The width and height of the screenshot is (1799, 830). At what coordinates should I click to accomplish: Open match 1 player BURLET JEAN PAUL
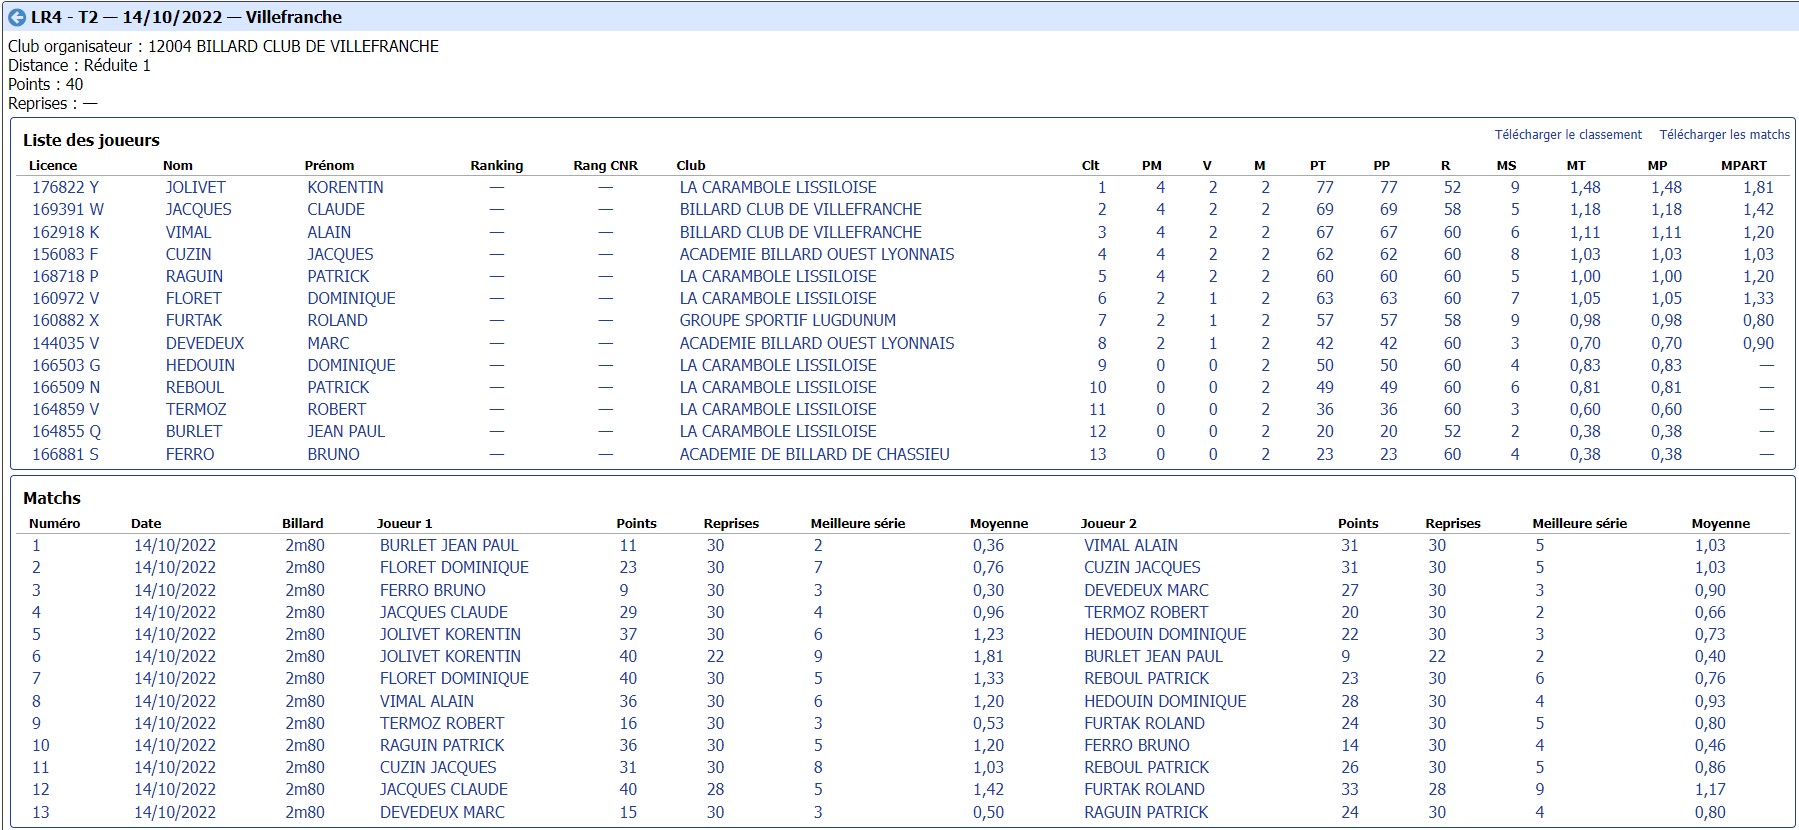point(448,545)
